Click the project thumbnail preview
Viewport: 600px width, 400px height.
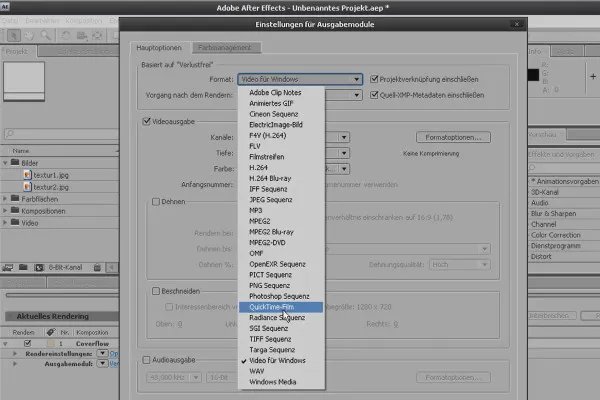click(24, 81)
